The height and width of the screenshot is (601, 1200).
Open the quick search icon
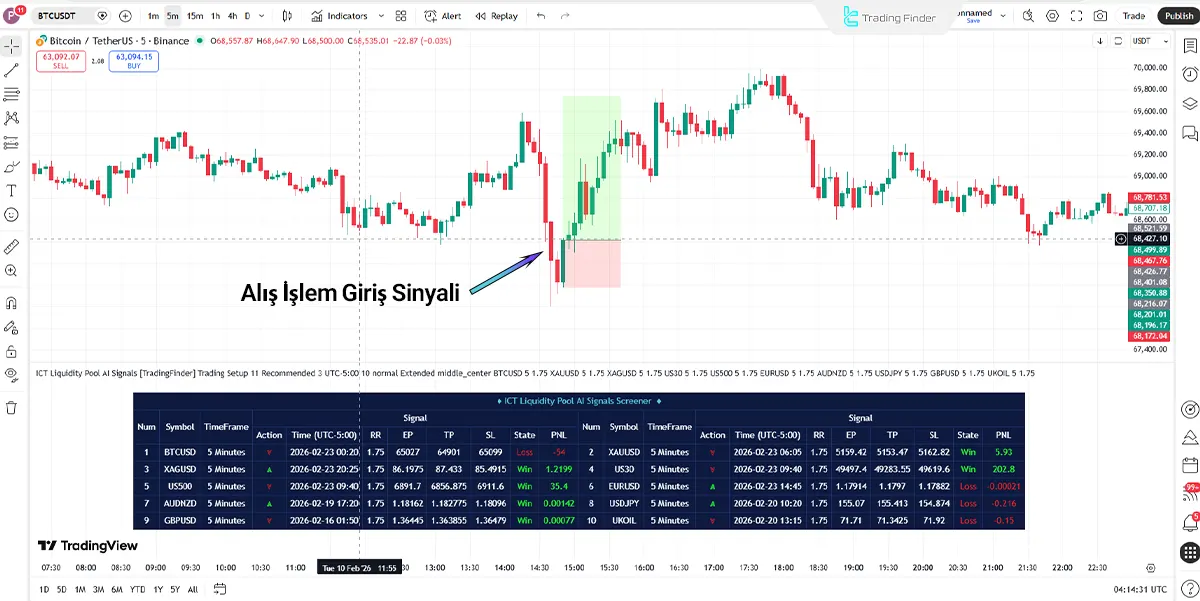(1029, 16)
